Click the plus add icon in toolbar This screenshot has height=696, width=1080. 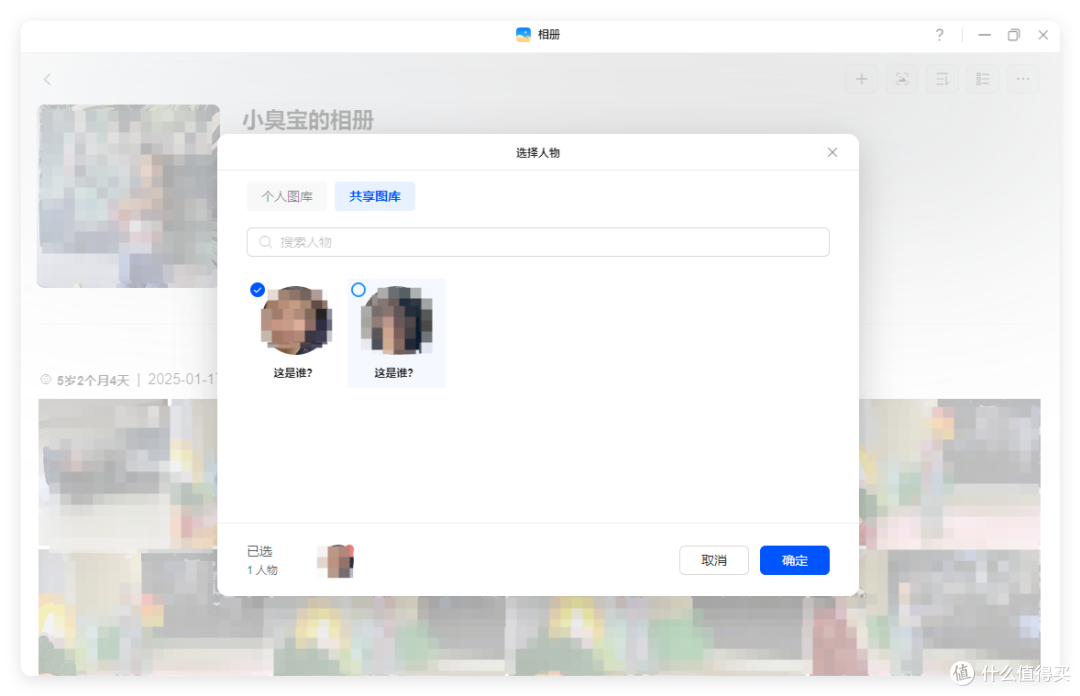click(862, 79)
